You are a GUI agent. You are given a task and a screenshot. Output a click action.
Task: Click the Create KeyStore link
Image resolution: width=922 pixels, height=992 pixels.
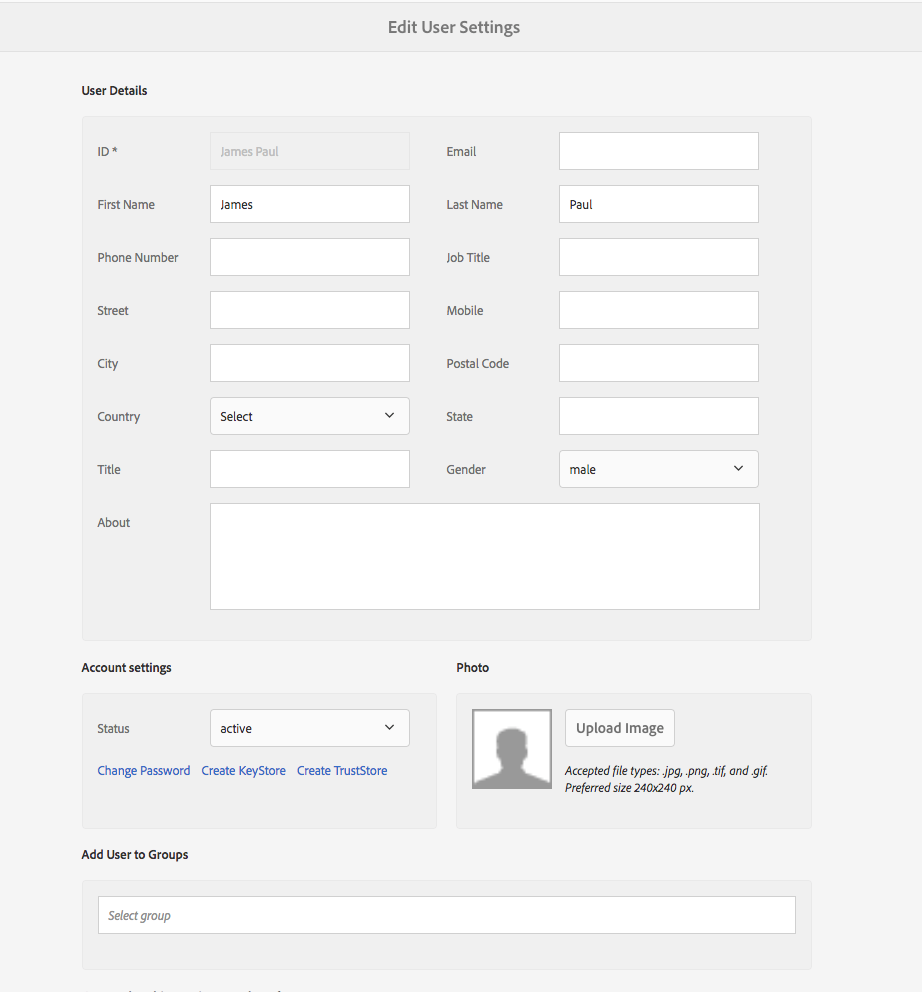[243, 771]
